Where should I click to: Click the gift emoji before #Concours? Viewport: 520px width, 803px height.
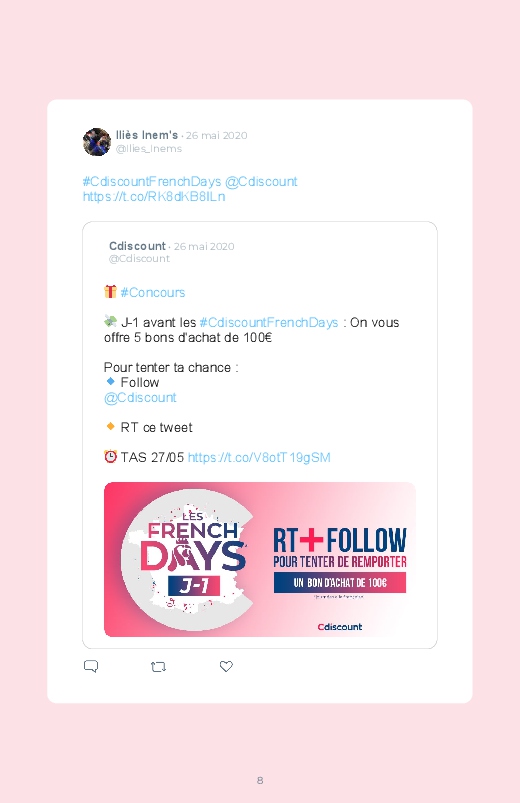pos(110,291)
